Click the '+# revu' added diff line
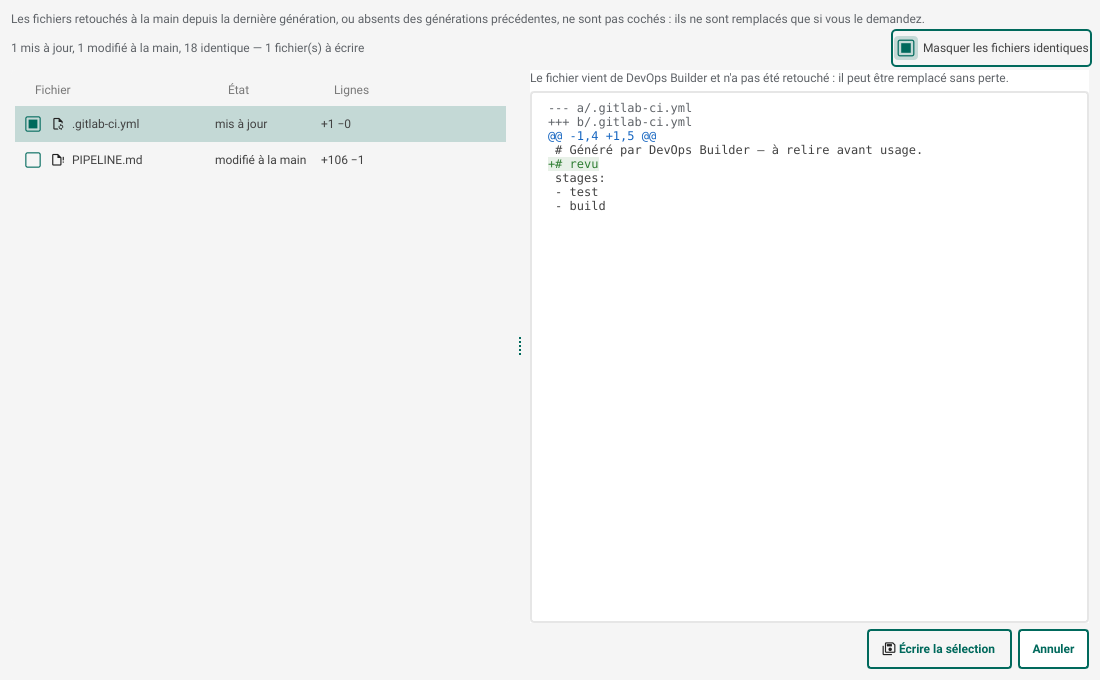This screenshot has height=680, width=1100. pos(573,164)
